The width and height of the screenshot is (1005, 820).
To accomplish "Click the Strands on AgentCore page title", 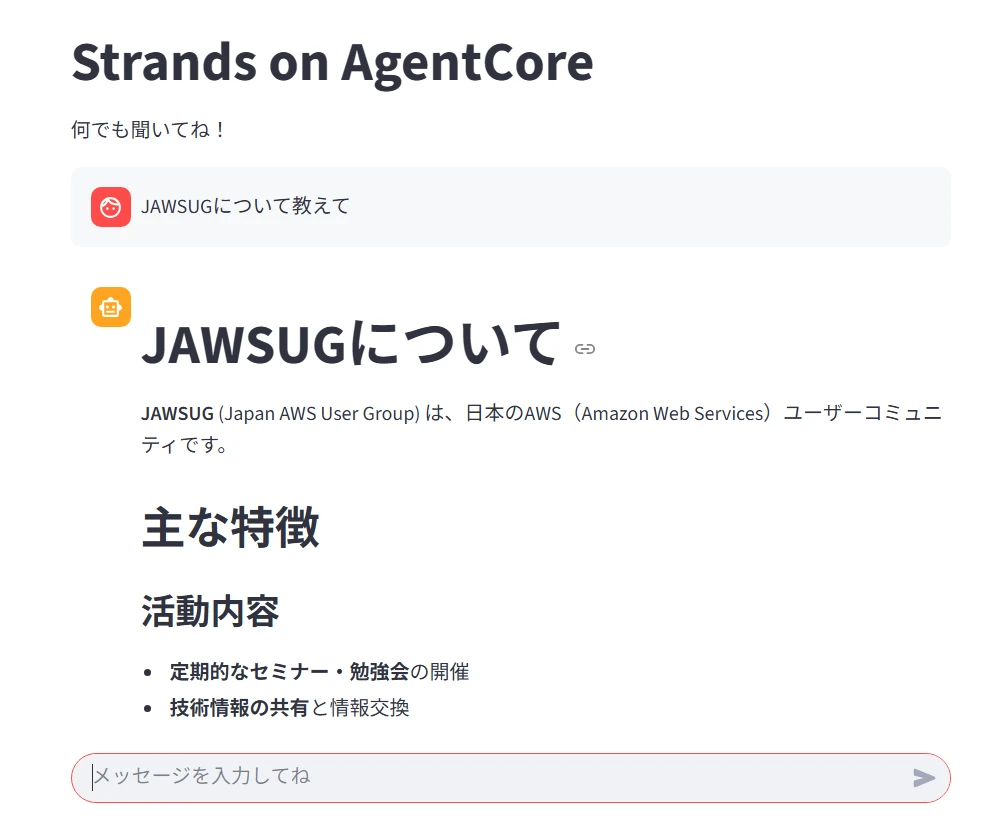I will (332, 62).
